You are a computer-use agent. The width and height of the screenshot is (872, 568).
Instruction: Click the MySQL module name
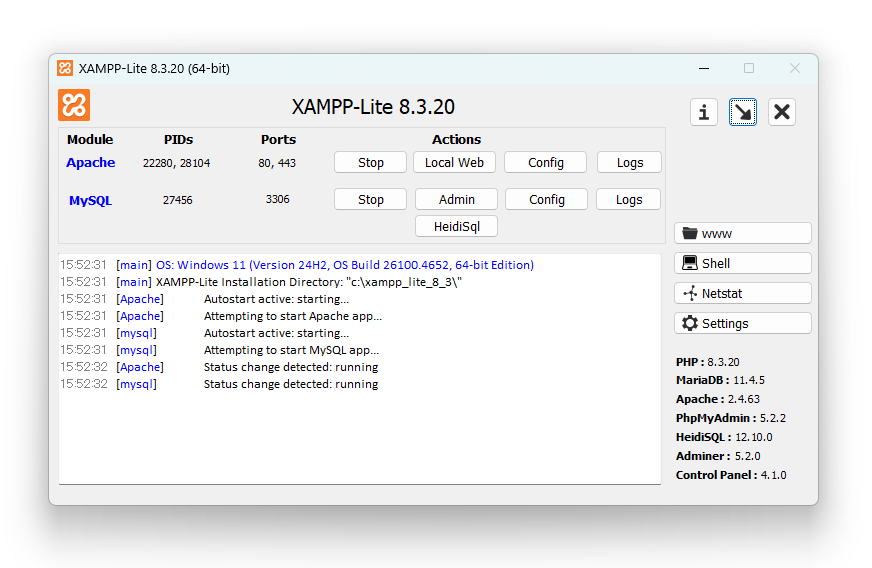click(90, 200)
